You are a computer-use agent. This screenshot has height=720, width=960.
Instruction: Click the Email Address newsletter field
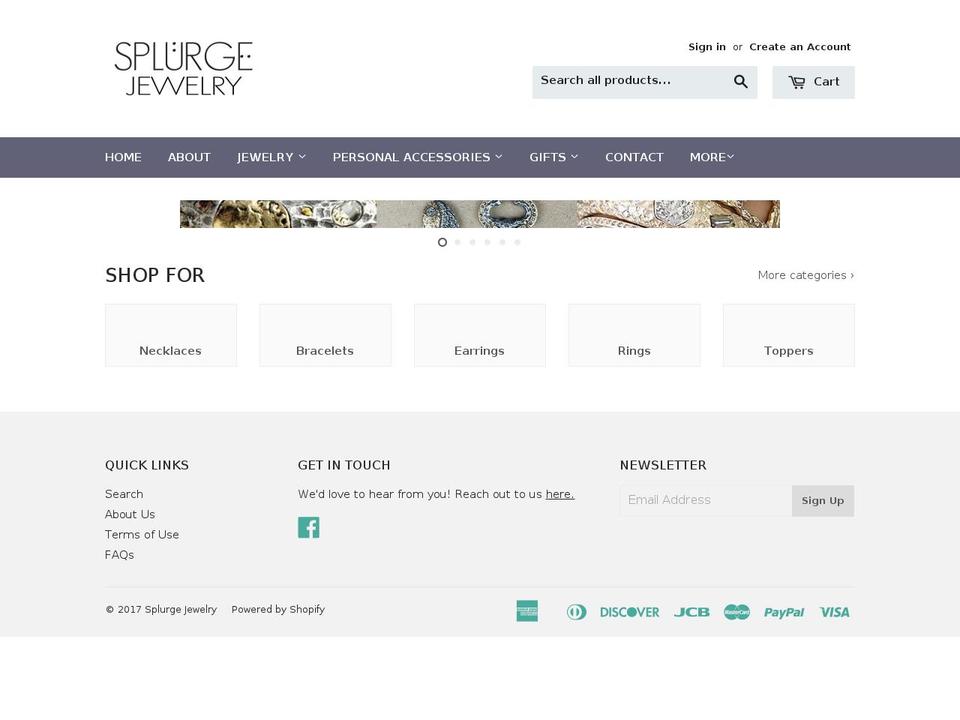[706, 500]
